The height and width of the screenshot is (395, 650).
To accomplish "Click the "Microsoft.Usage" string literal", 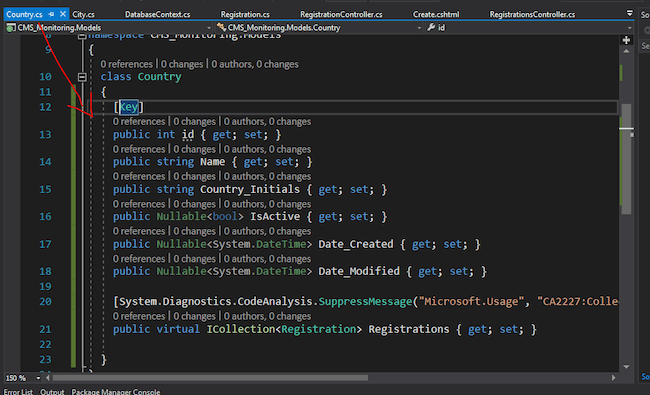I will point(471,301).
